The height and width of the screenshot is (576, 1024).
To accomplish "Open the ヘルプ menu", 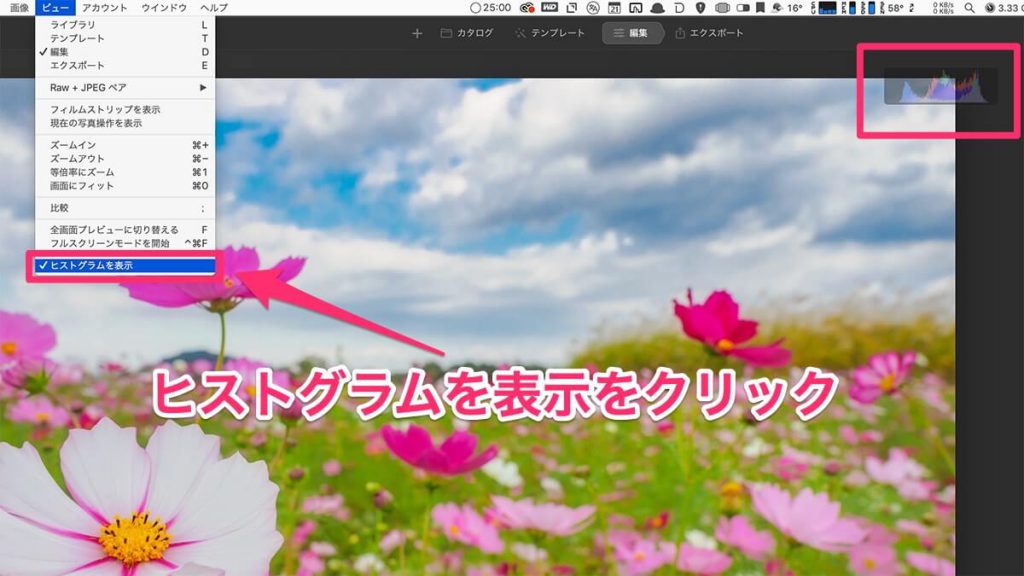I will point(214,8).
